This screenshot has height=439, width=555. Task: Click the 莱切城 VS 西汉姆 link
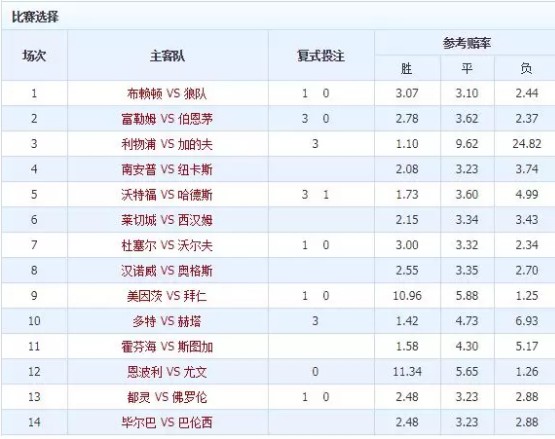click(167, 220)
